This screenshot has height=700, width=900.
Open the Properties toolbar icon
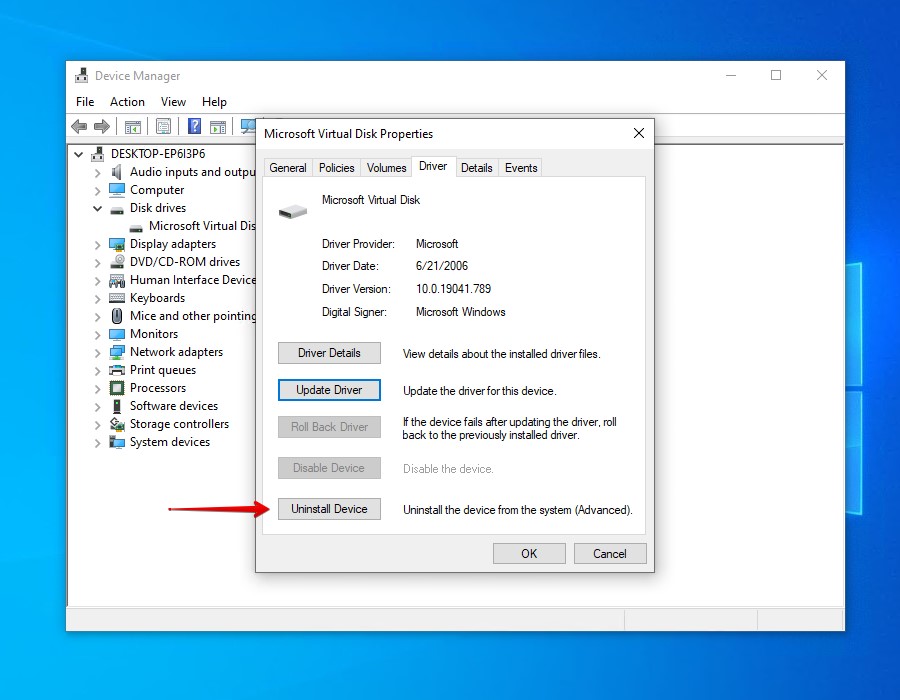click(164, 126)
